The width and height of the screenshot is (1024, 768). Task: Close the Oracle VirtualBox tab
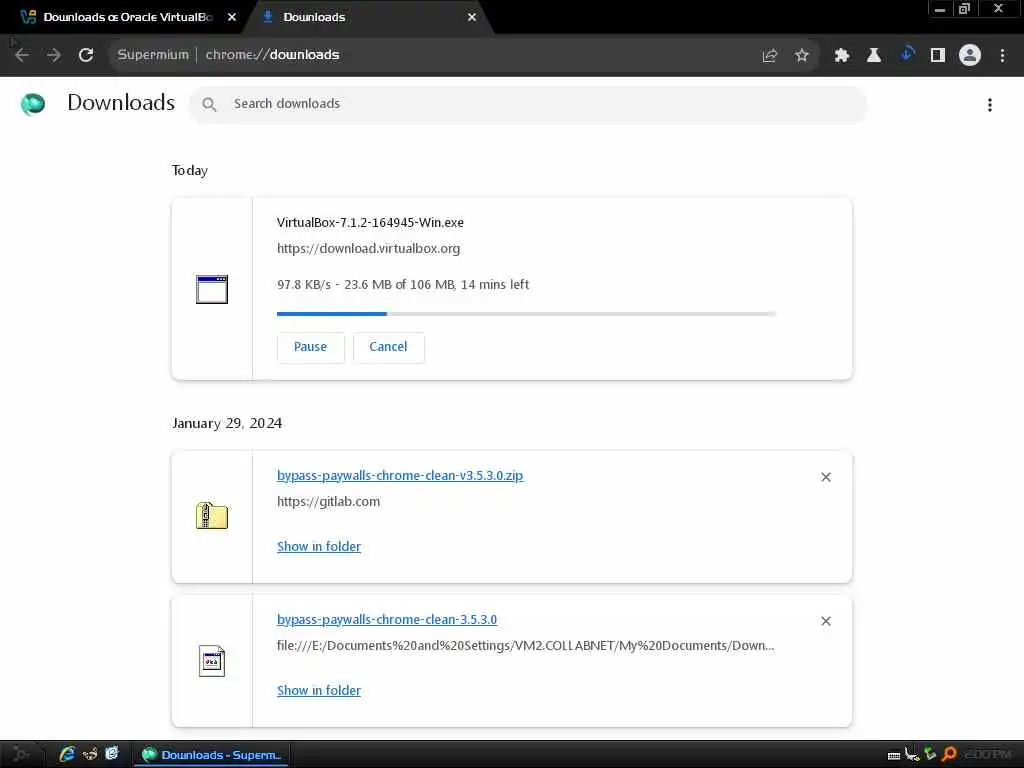click(x=232, y=17)
